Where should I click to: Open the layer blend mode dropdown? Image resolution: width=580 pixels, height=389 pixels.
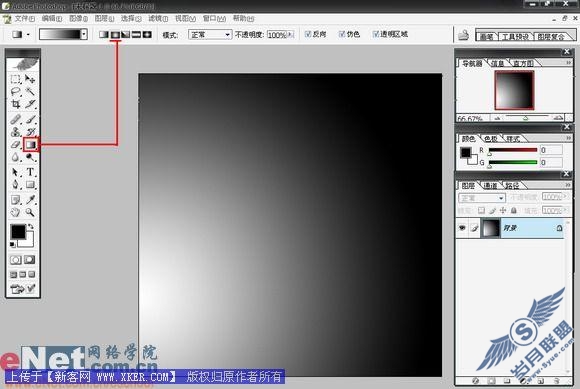[x=482, y=198]
